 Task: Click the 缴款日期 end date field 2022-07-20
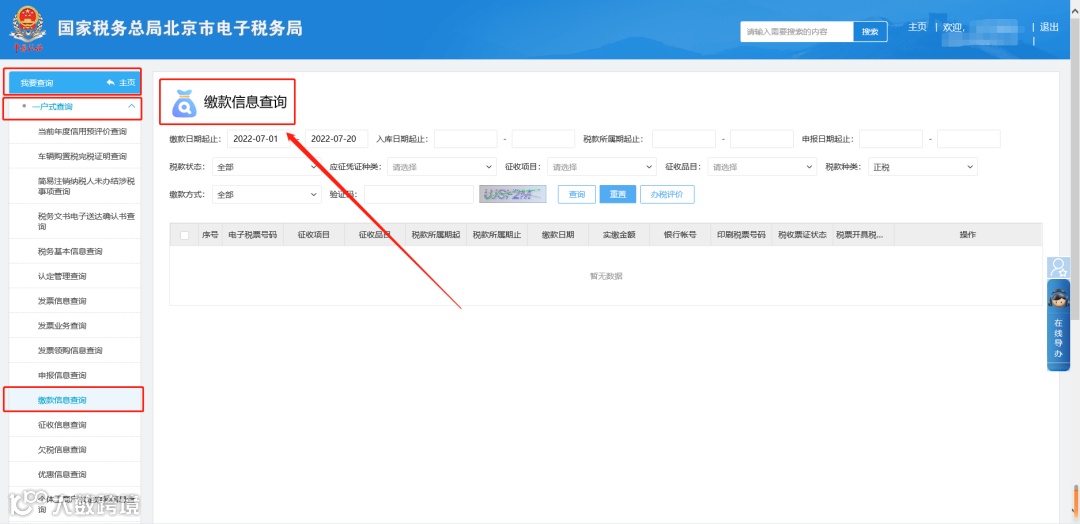click(x=337, y=138)
